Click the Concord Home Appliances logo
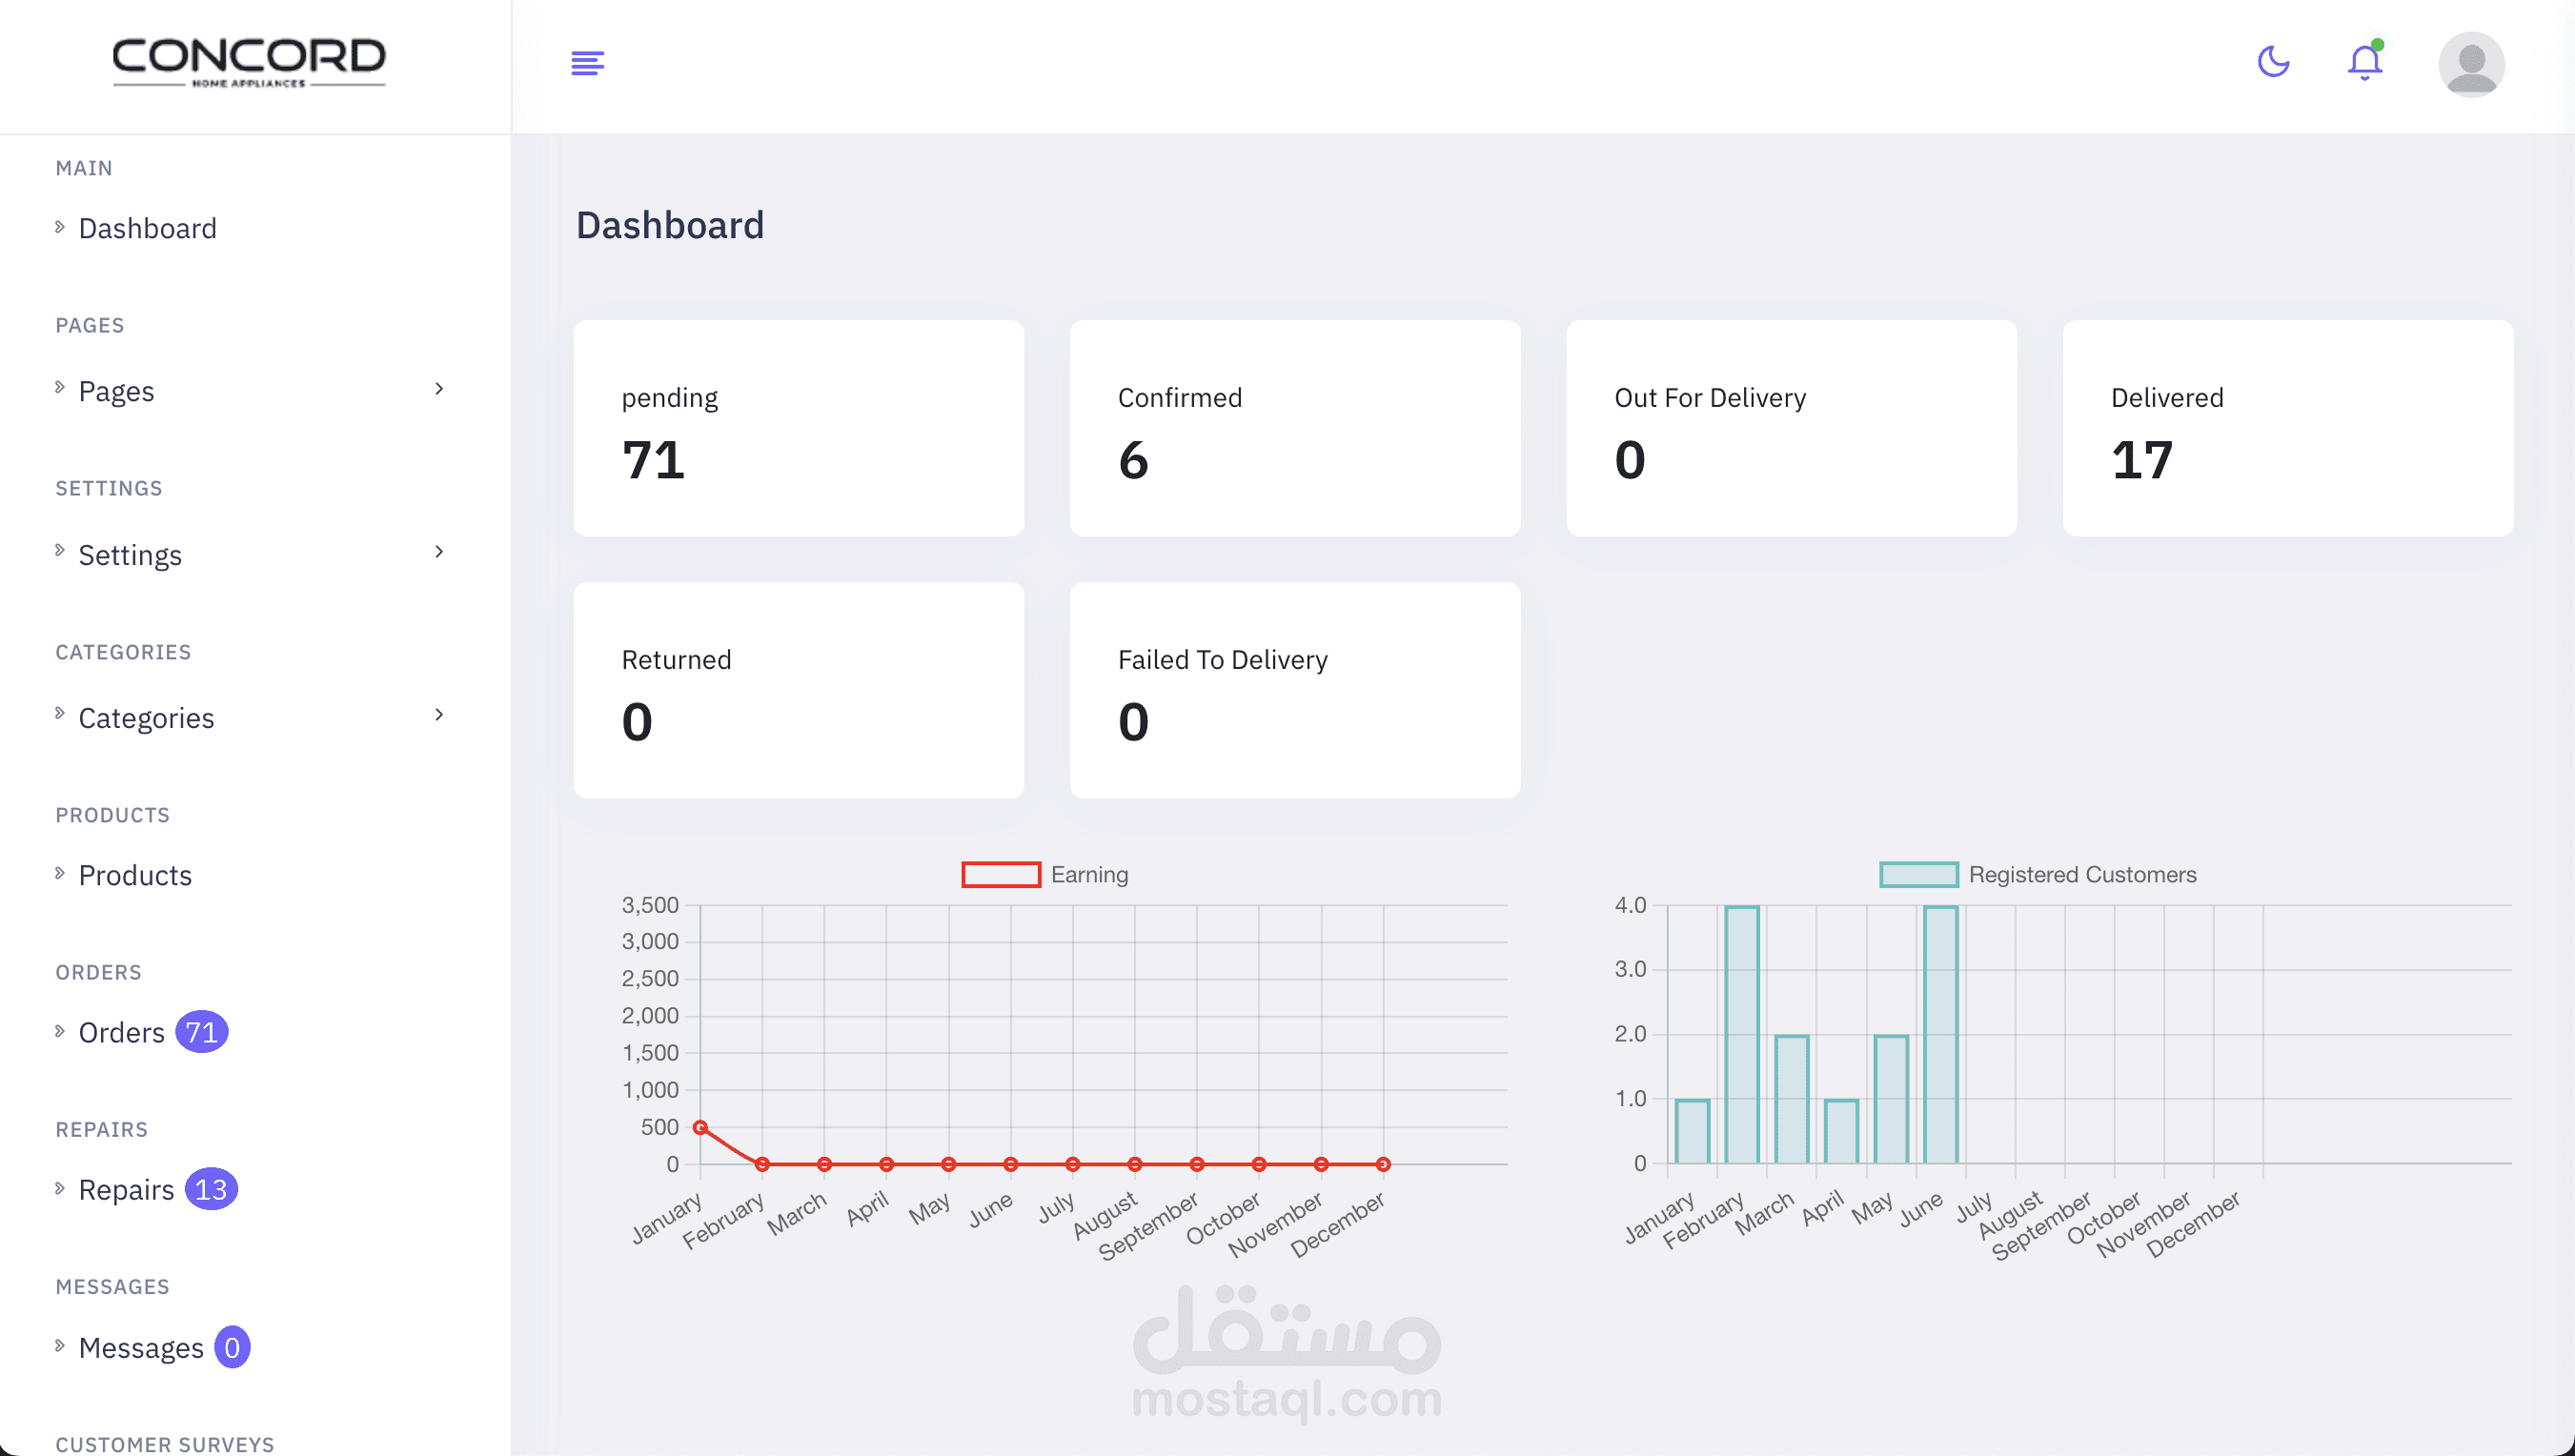The width and height of the screenshot is (2575, 1456). click(x=249, y=62)
